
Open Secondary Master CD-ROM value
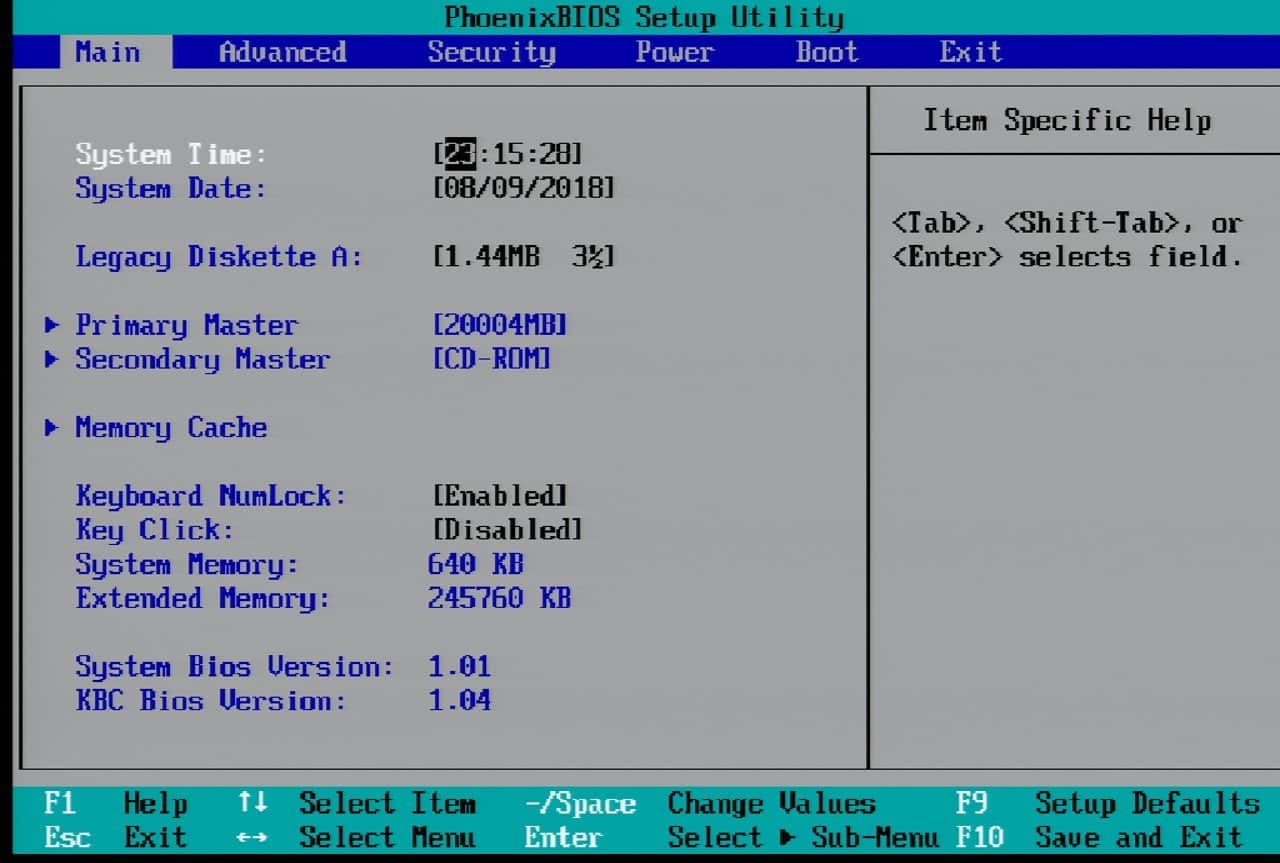pyautogui.click(x=492, y=359)
